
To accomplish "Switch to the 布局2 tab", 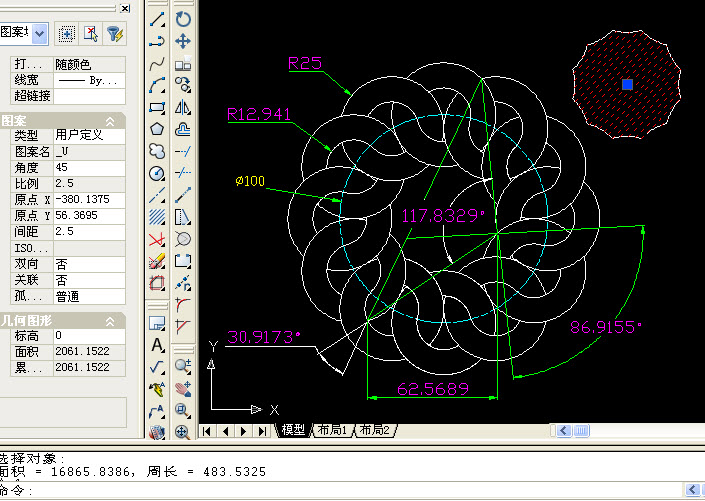I will click(x=375, y=430).
